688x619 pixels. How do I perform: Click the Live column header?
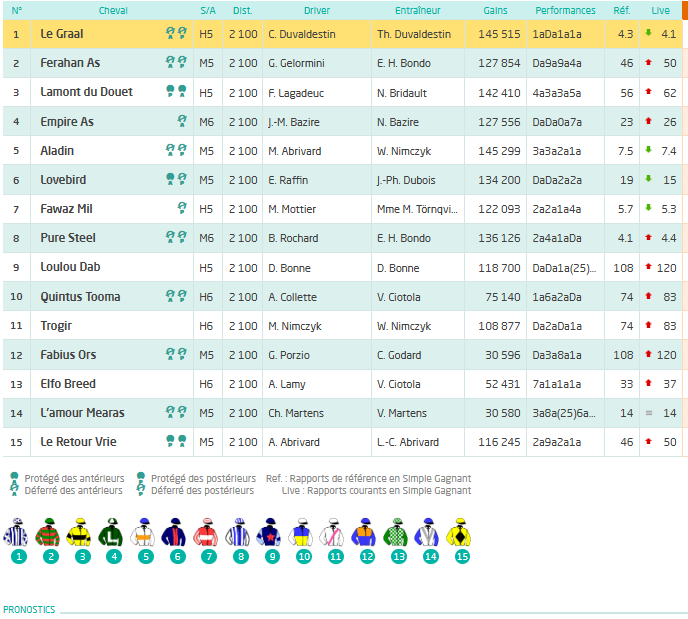660,11
